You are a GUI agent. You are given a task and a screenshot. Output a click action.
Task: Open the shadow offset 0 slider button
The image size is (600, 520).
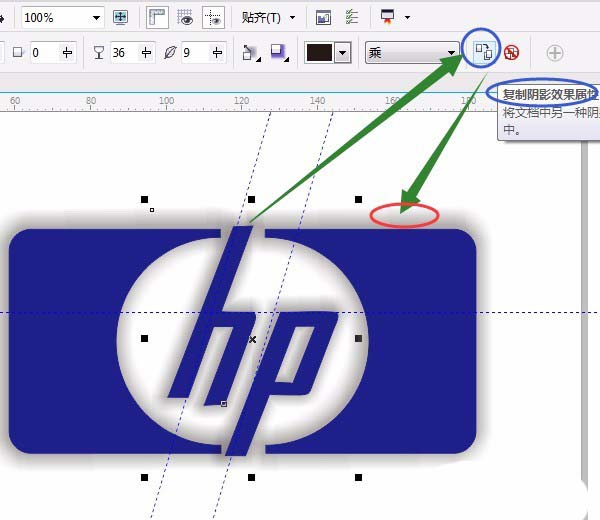[x=67, y=52]
